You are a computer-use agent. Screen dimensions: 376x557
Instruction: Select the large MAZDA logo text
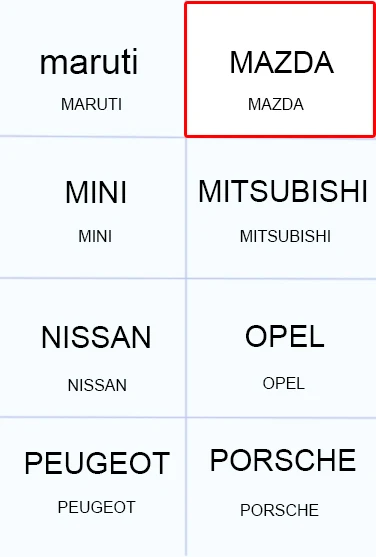click(281, 63)
